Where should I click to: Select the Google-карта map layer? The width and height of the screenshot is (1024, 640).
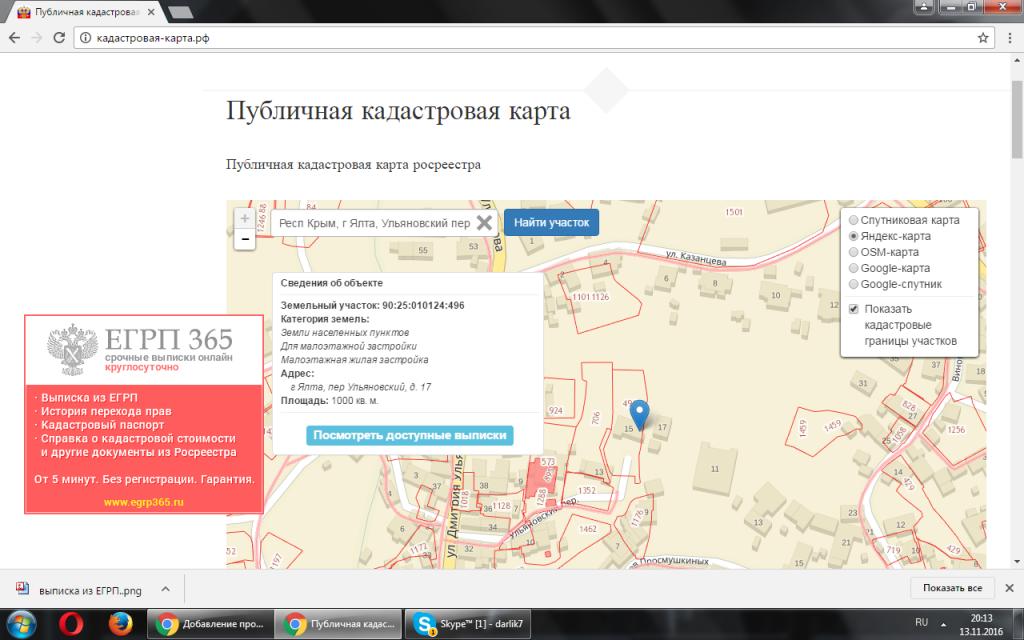coord(854,268)
